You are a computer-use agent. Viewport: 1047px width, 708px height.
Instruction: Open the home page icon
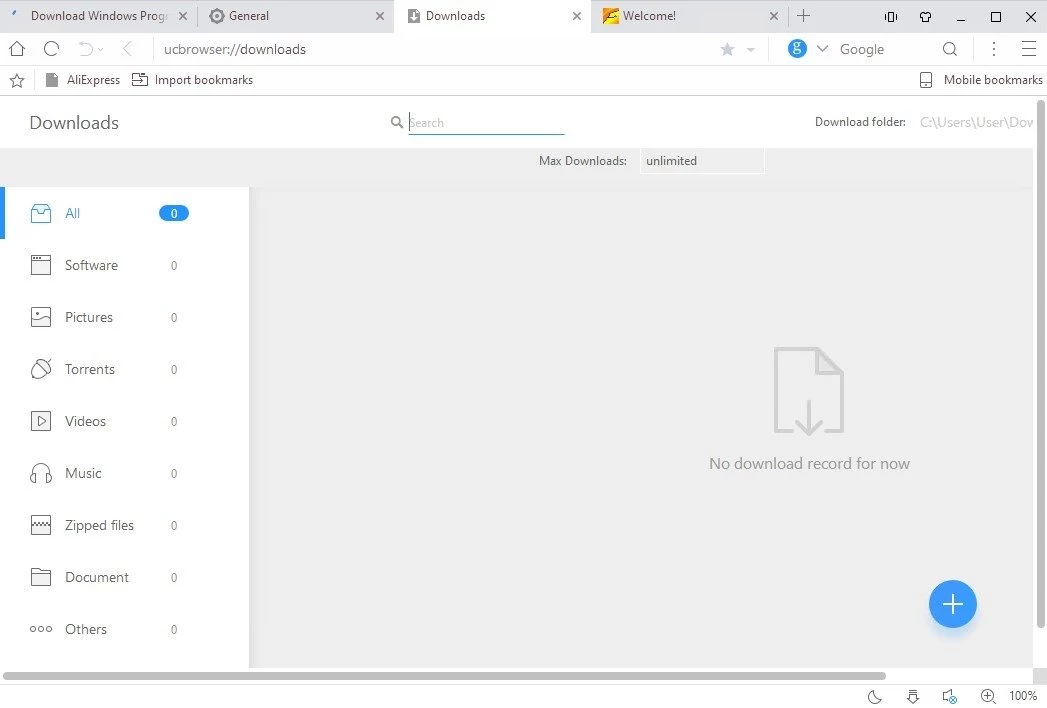[17, 49]
